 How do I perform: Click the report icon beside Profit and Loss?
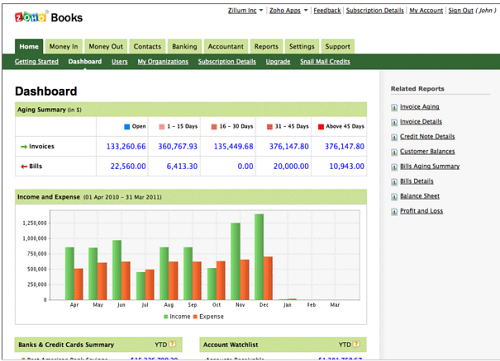[x=394, y=211]
